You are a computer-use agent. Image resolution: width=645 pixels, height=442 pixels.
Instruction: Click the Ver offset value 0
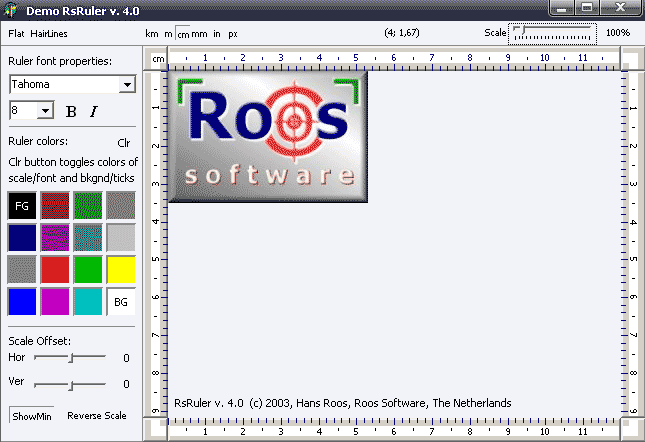[x=126, y=384]
